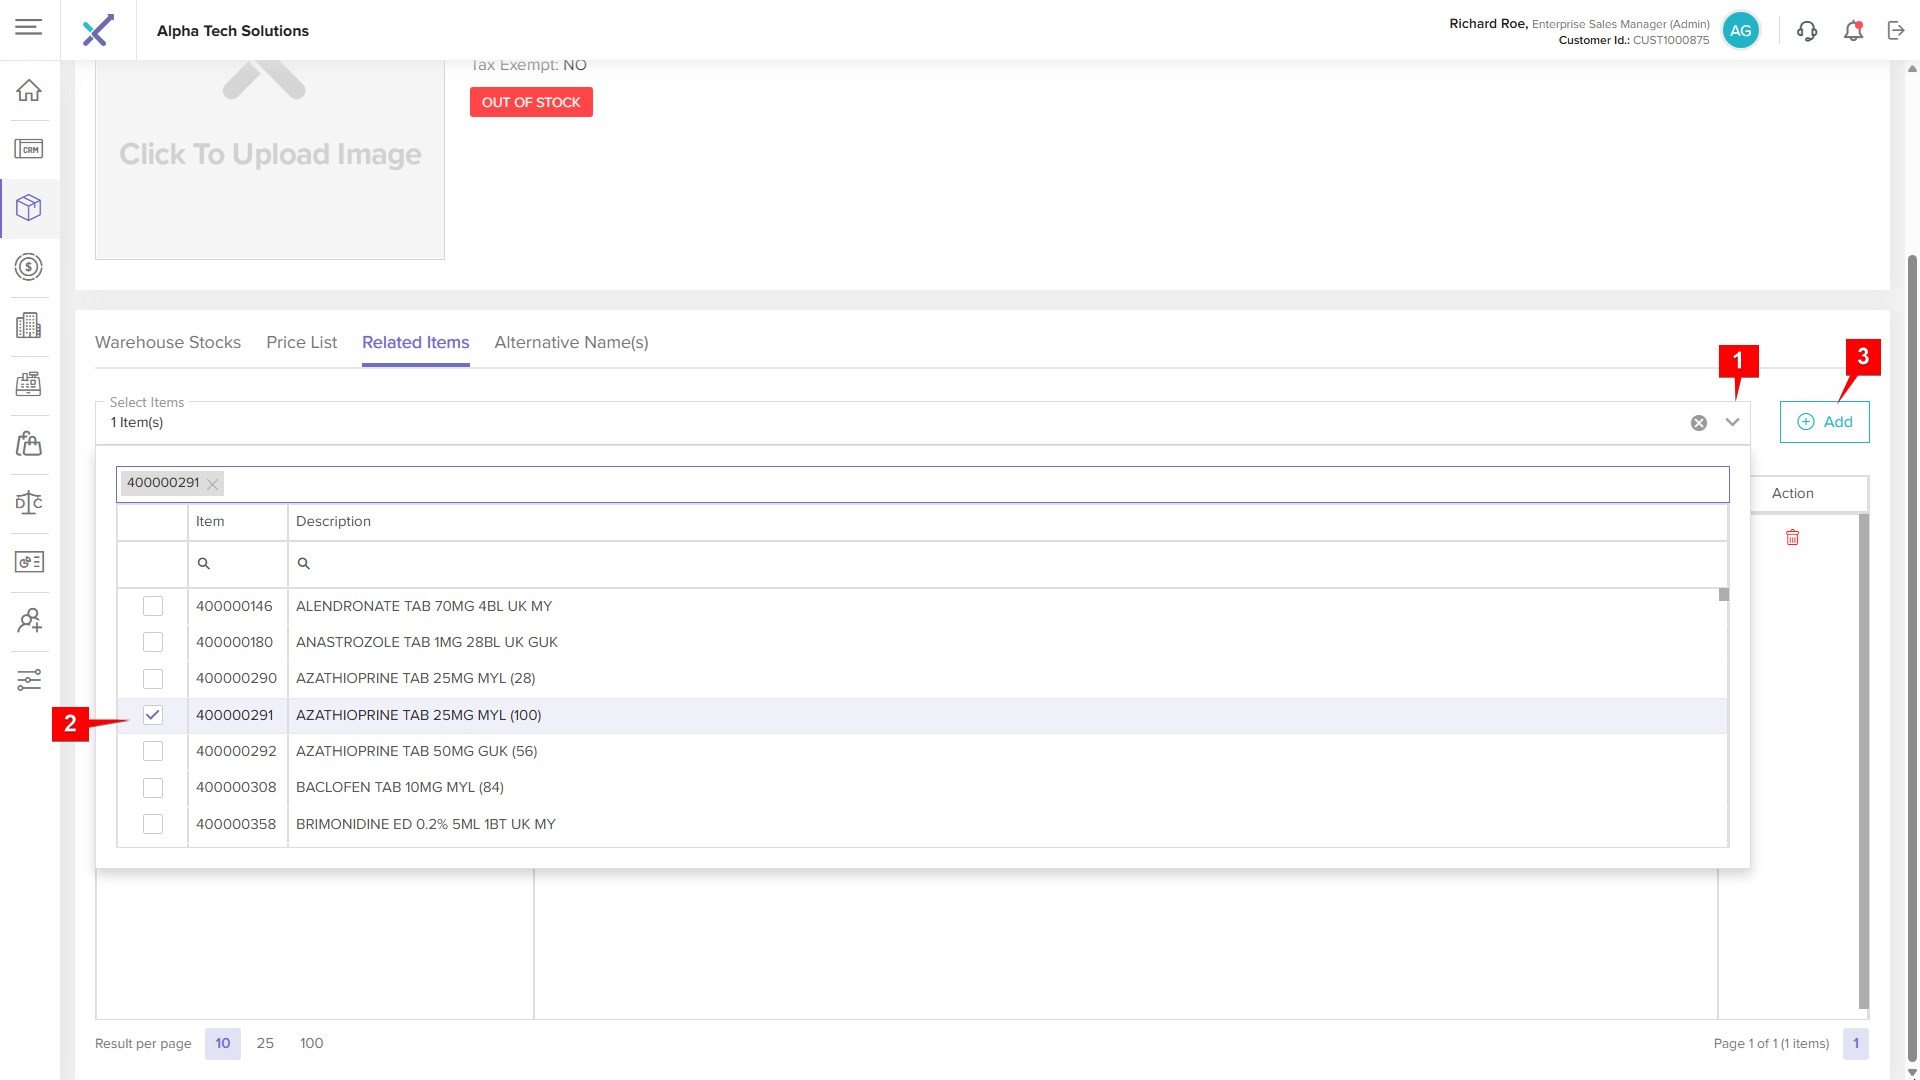Open the headset support icon
The image size is (1920, 1080).
tap(1807, 31)
